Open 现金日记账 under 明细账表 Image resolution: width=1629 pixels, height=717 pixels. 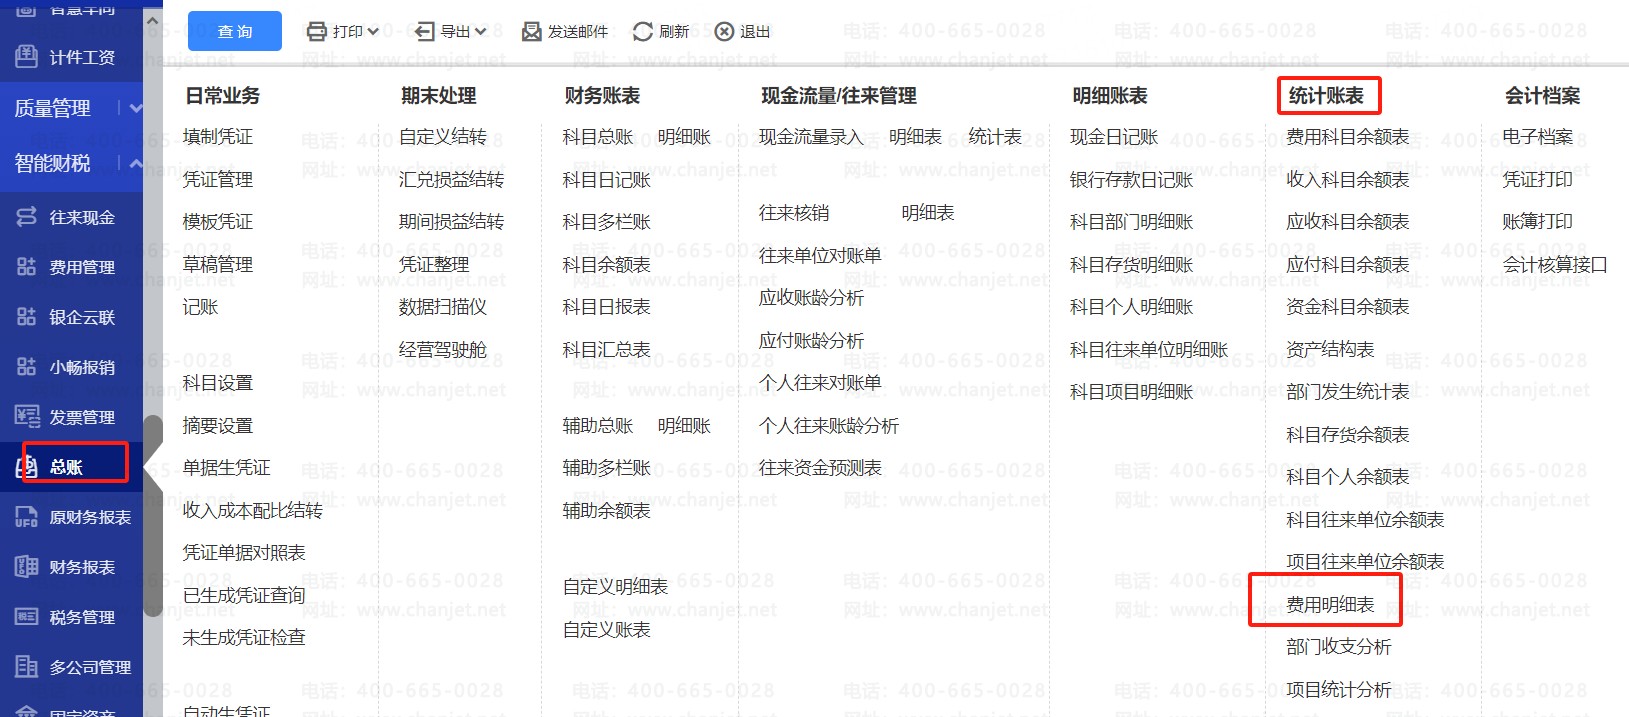[1114, 137]
